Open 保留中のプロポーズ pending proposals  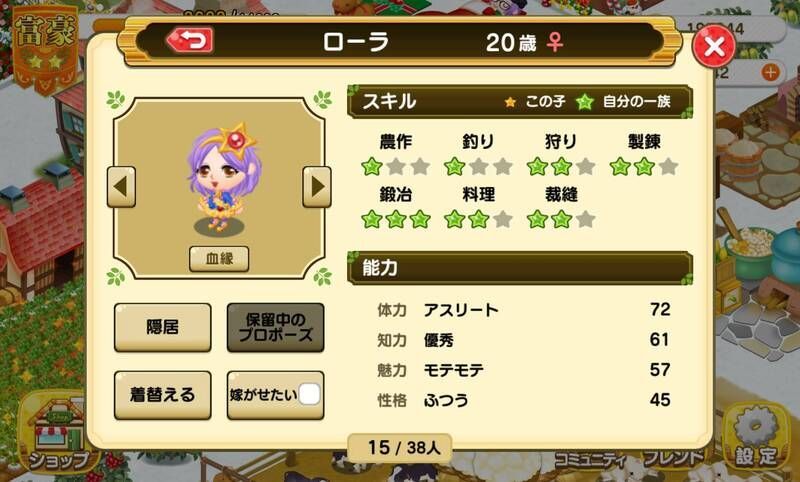pyautogui.click(x=276, y=327)
